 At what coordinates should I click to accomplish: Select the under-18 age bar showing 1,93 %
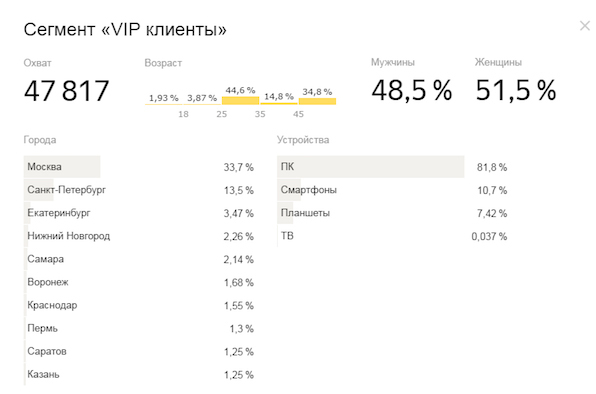[x=163, y=104]
